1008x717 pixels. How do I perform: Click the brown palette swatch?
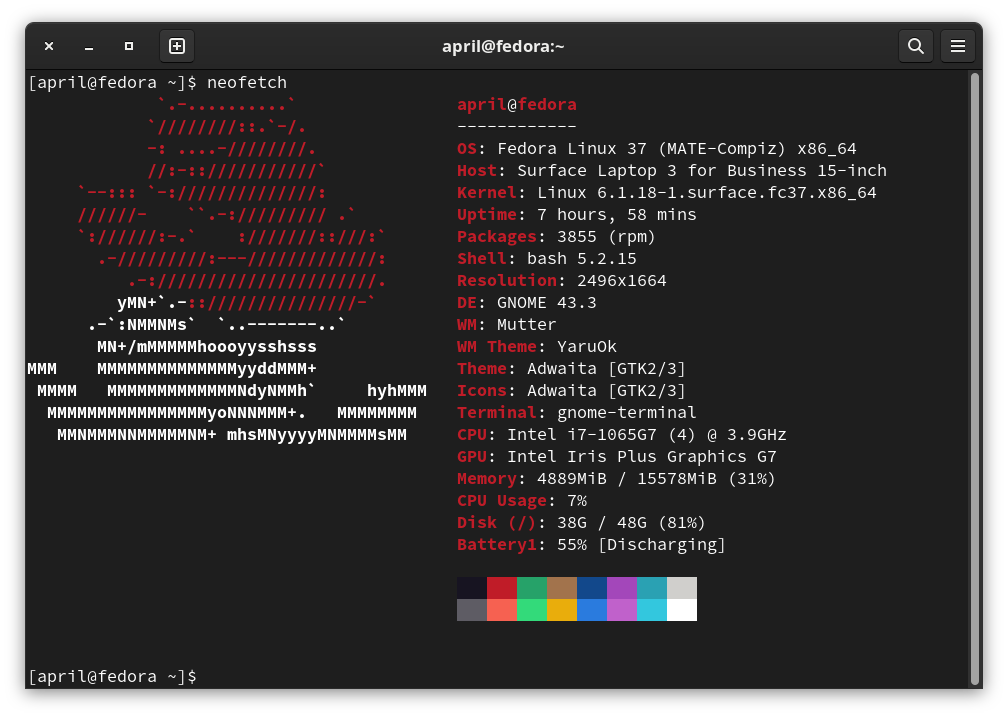562,588
